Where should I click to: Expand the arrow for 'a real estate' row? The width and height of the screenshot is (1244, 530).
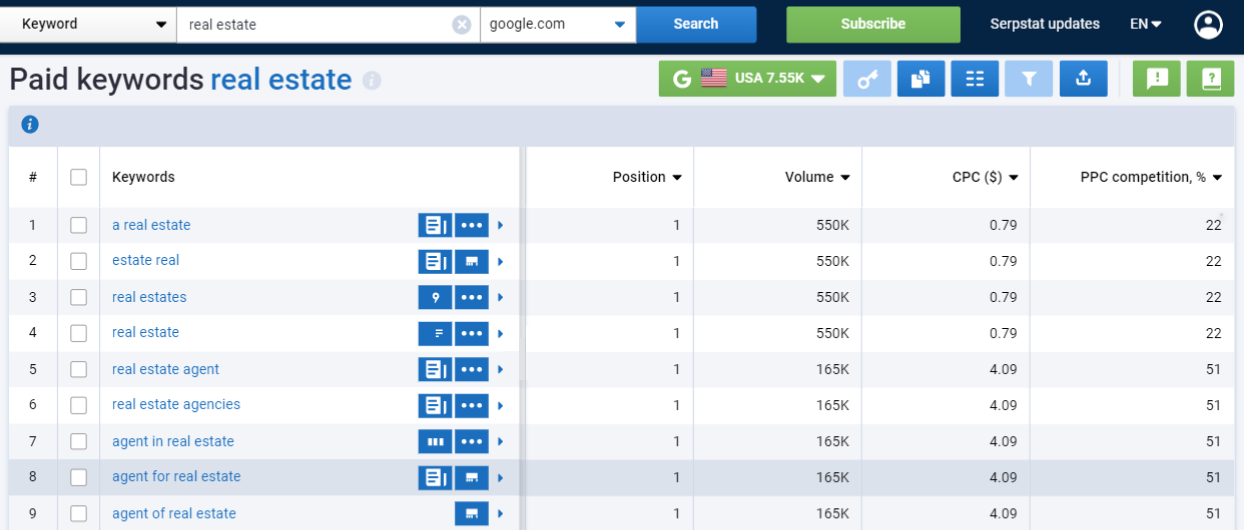click(500, 225)
